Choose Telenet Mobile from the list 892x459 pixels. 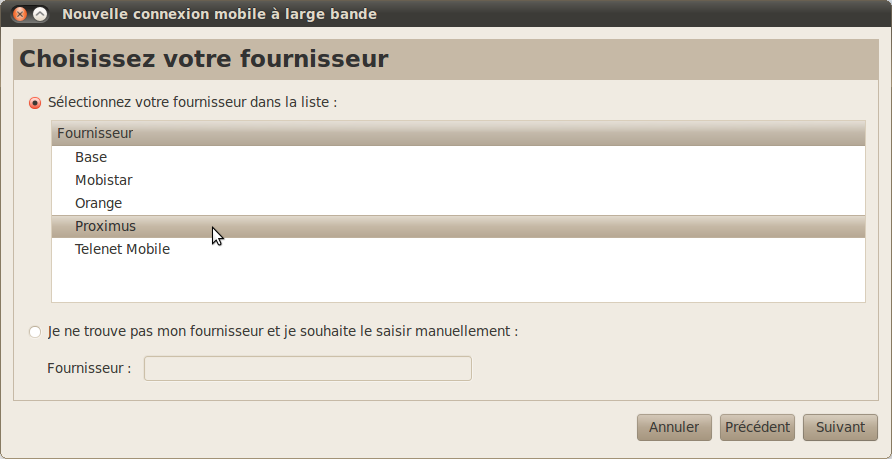[459, 249]
